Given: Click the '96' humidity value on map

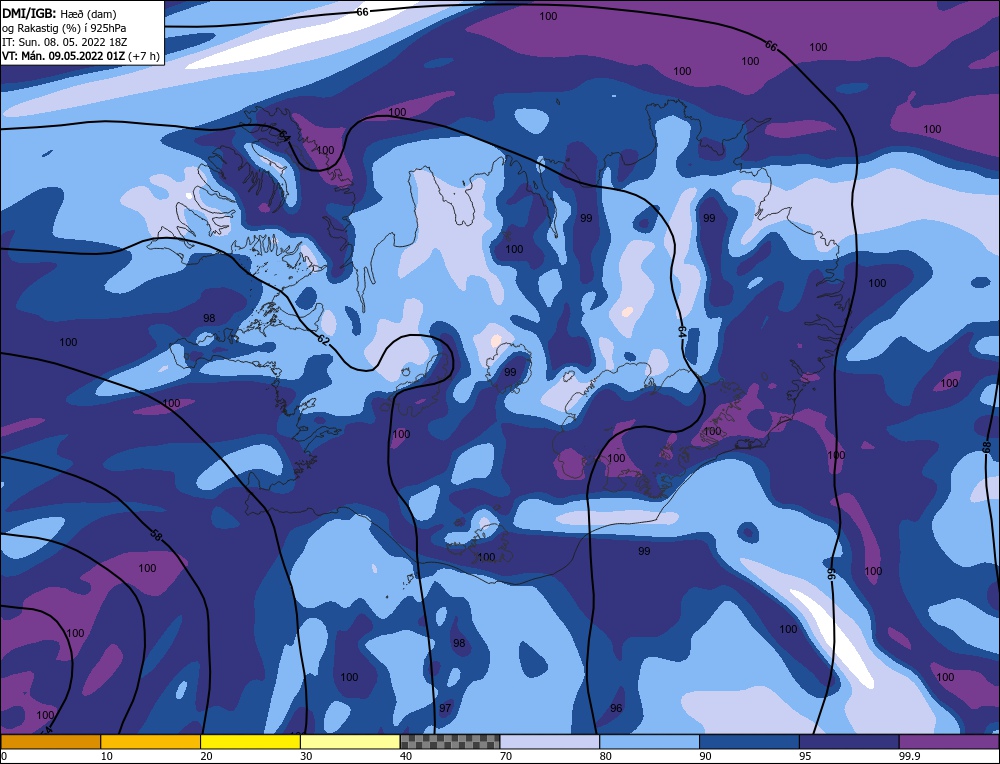Looking at the screenshot, I should click(615, 708).
